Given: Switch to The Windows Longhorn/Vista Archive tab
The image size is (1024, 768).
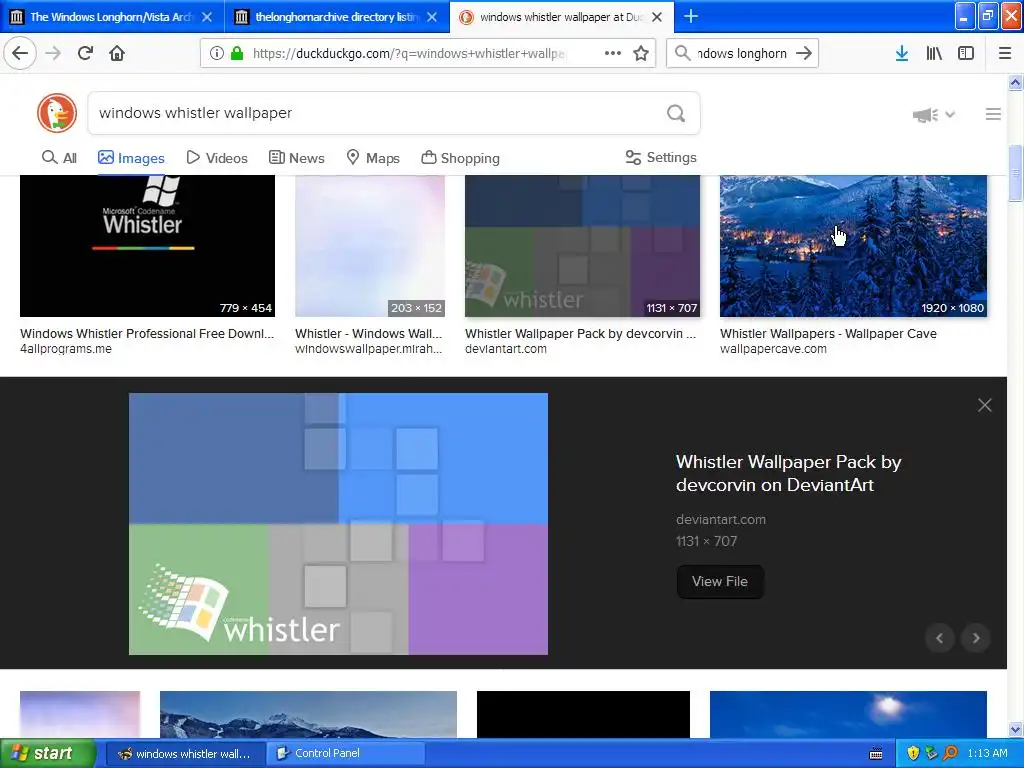Looking at the screenshot, I should [x=112, y=17].
